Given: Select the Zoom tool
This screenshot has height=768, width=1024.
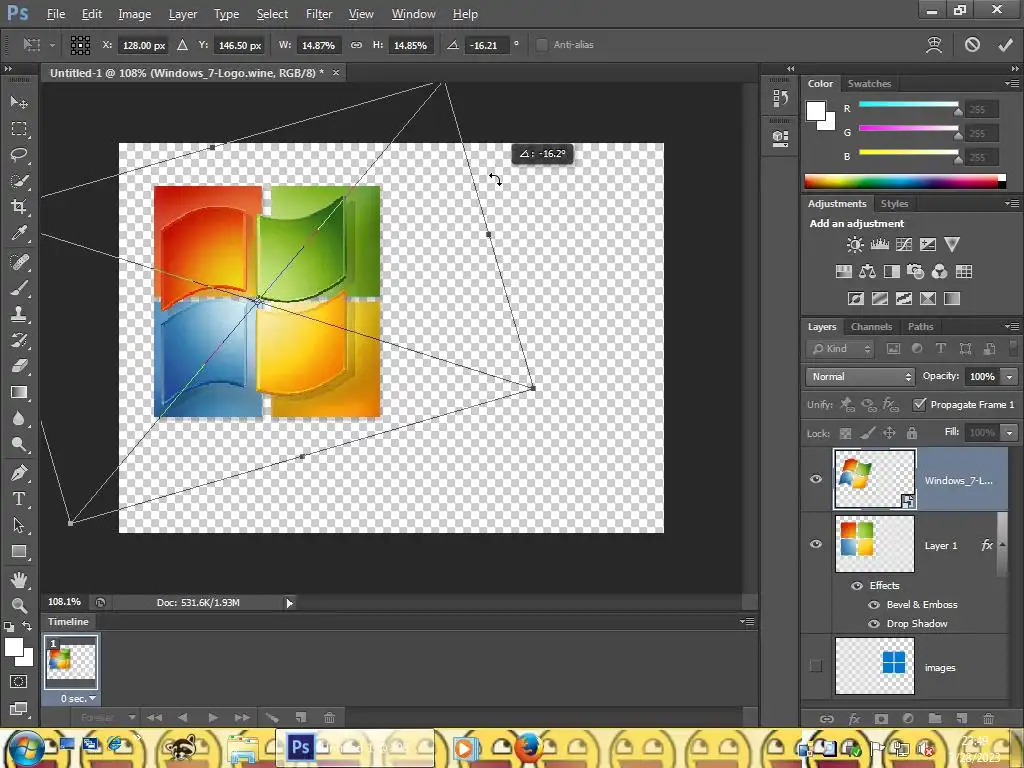Looking at the screenshot, I should click(19, 605).
